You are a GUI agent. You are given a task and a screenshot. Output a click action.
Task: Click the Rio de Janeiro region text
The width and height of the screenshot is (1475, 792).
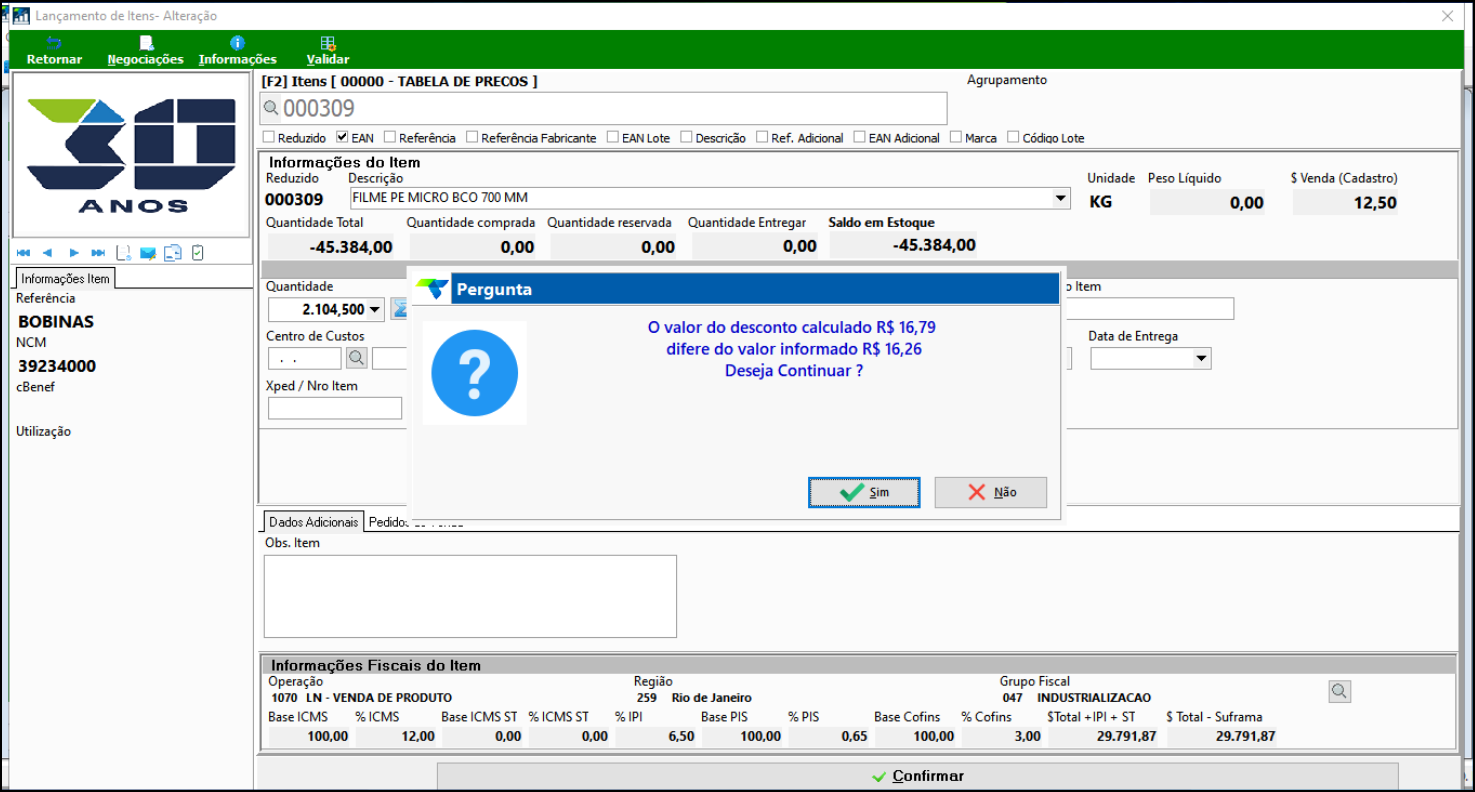711,698
